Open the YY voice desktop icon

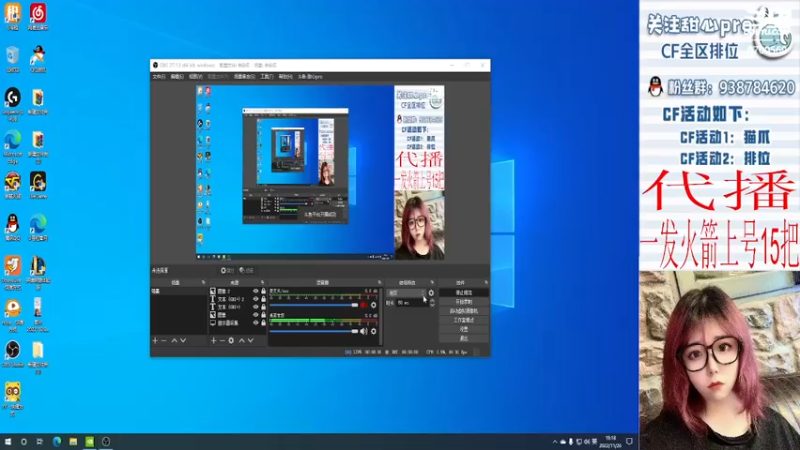(x=13, y=399)
